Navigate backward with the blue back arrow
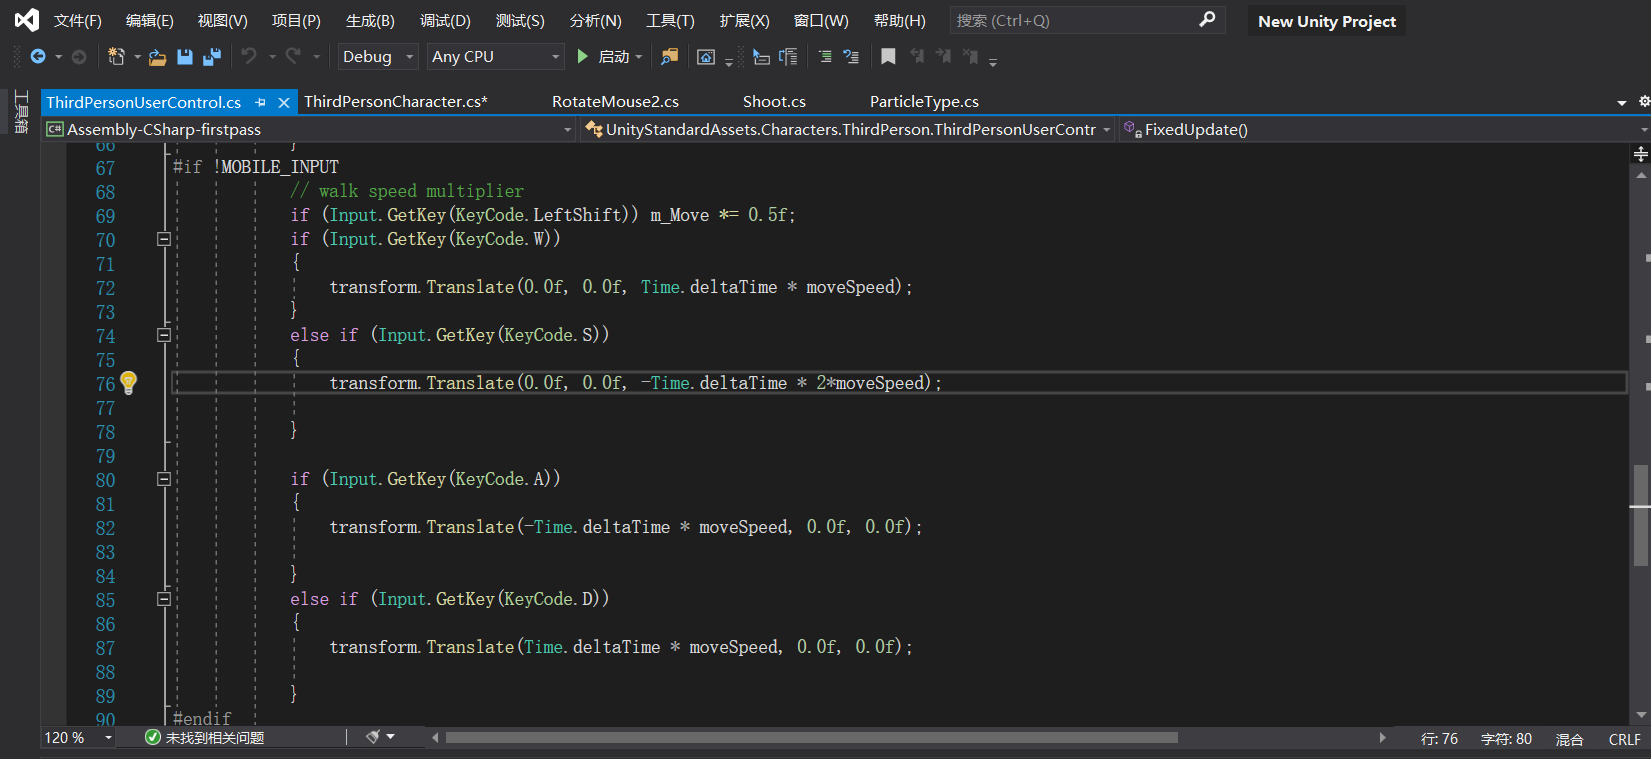This screenshot has height=759, width=1651. click(x=38, y=57)
